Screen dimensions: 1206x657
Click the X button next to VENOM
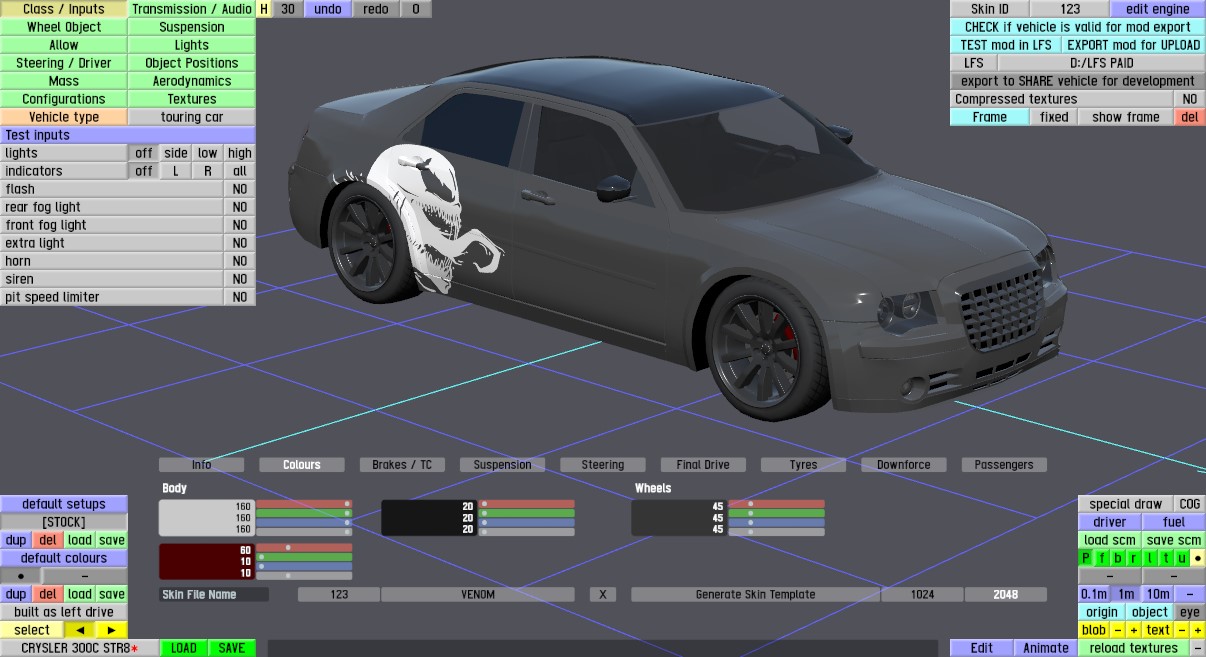pos(602,594)
